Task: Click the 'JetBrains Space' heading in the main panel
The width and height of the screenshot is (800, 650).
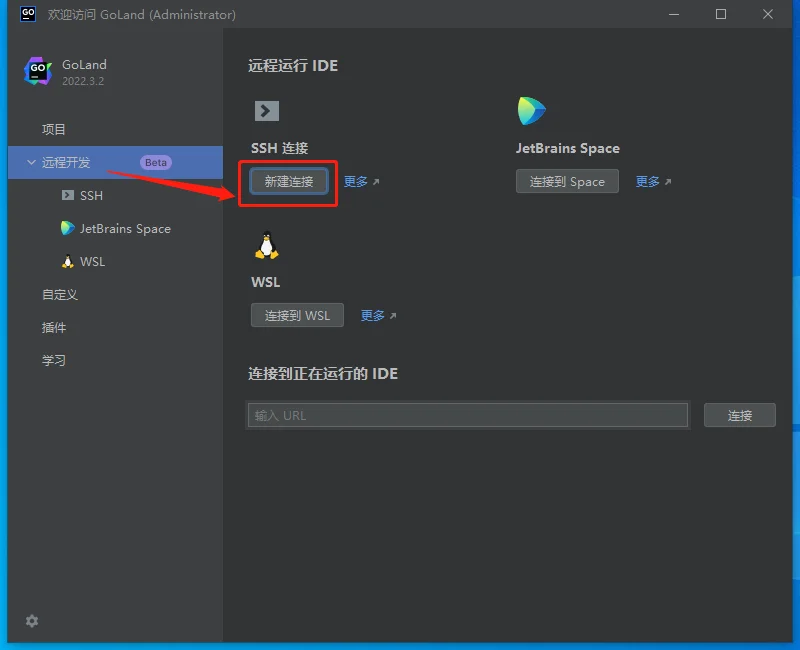Action: [567, 148]
